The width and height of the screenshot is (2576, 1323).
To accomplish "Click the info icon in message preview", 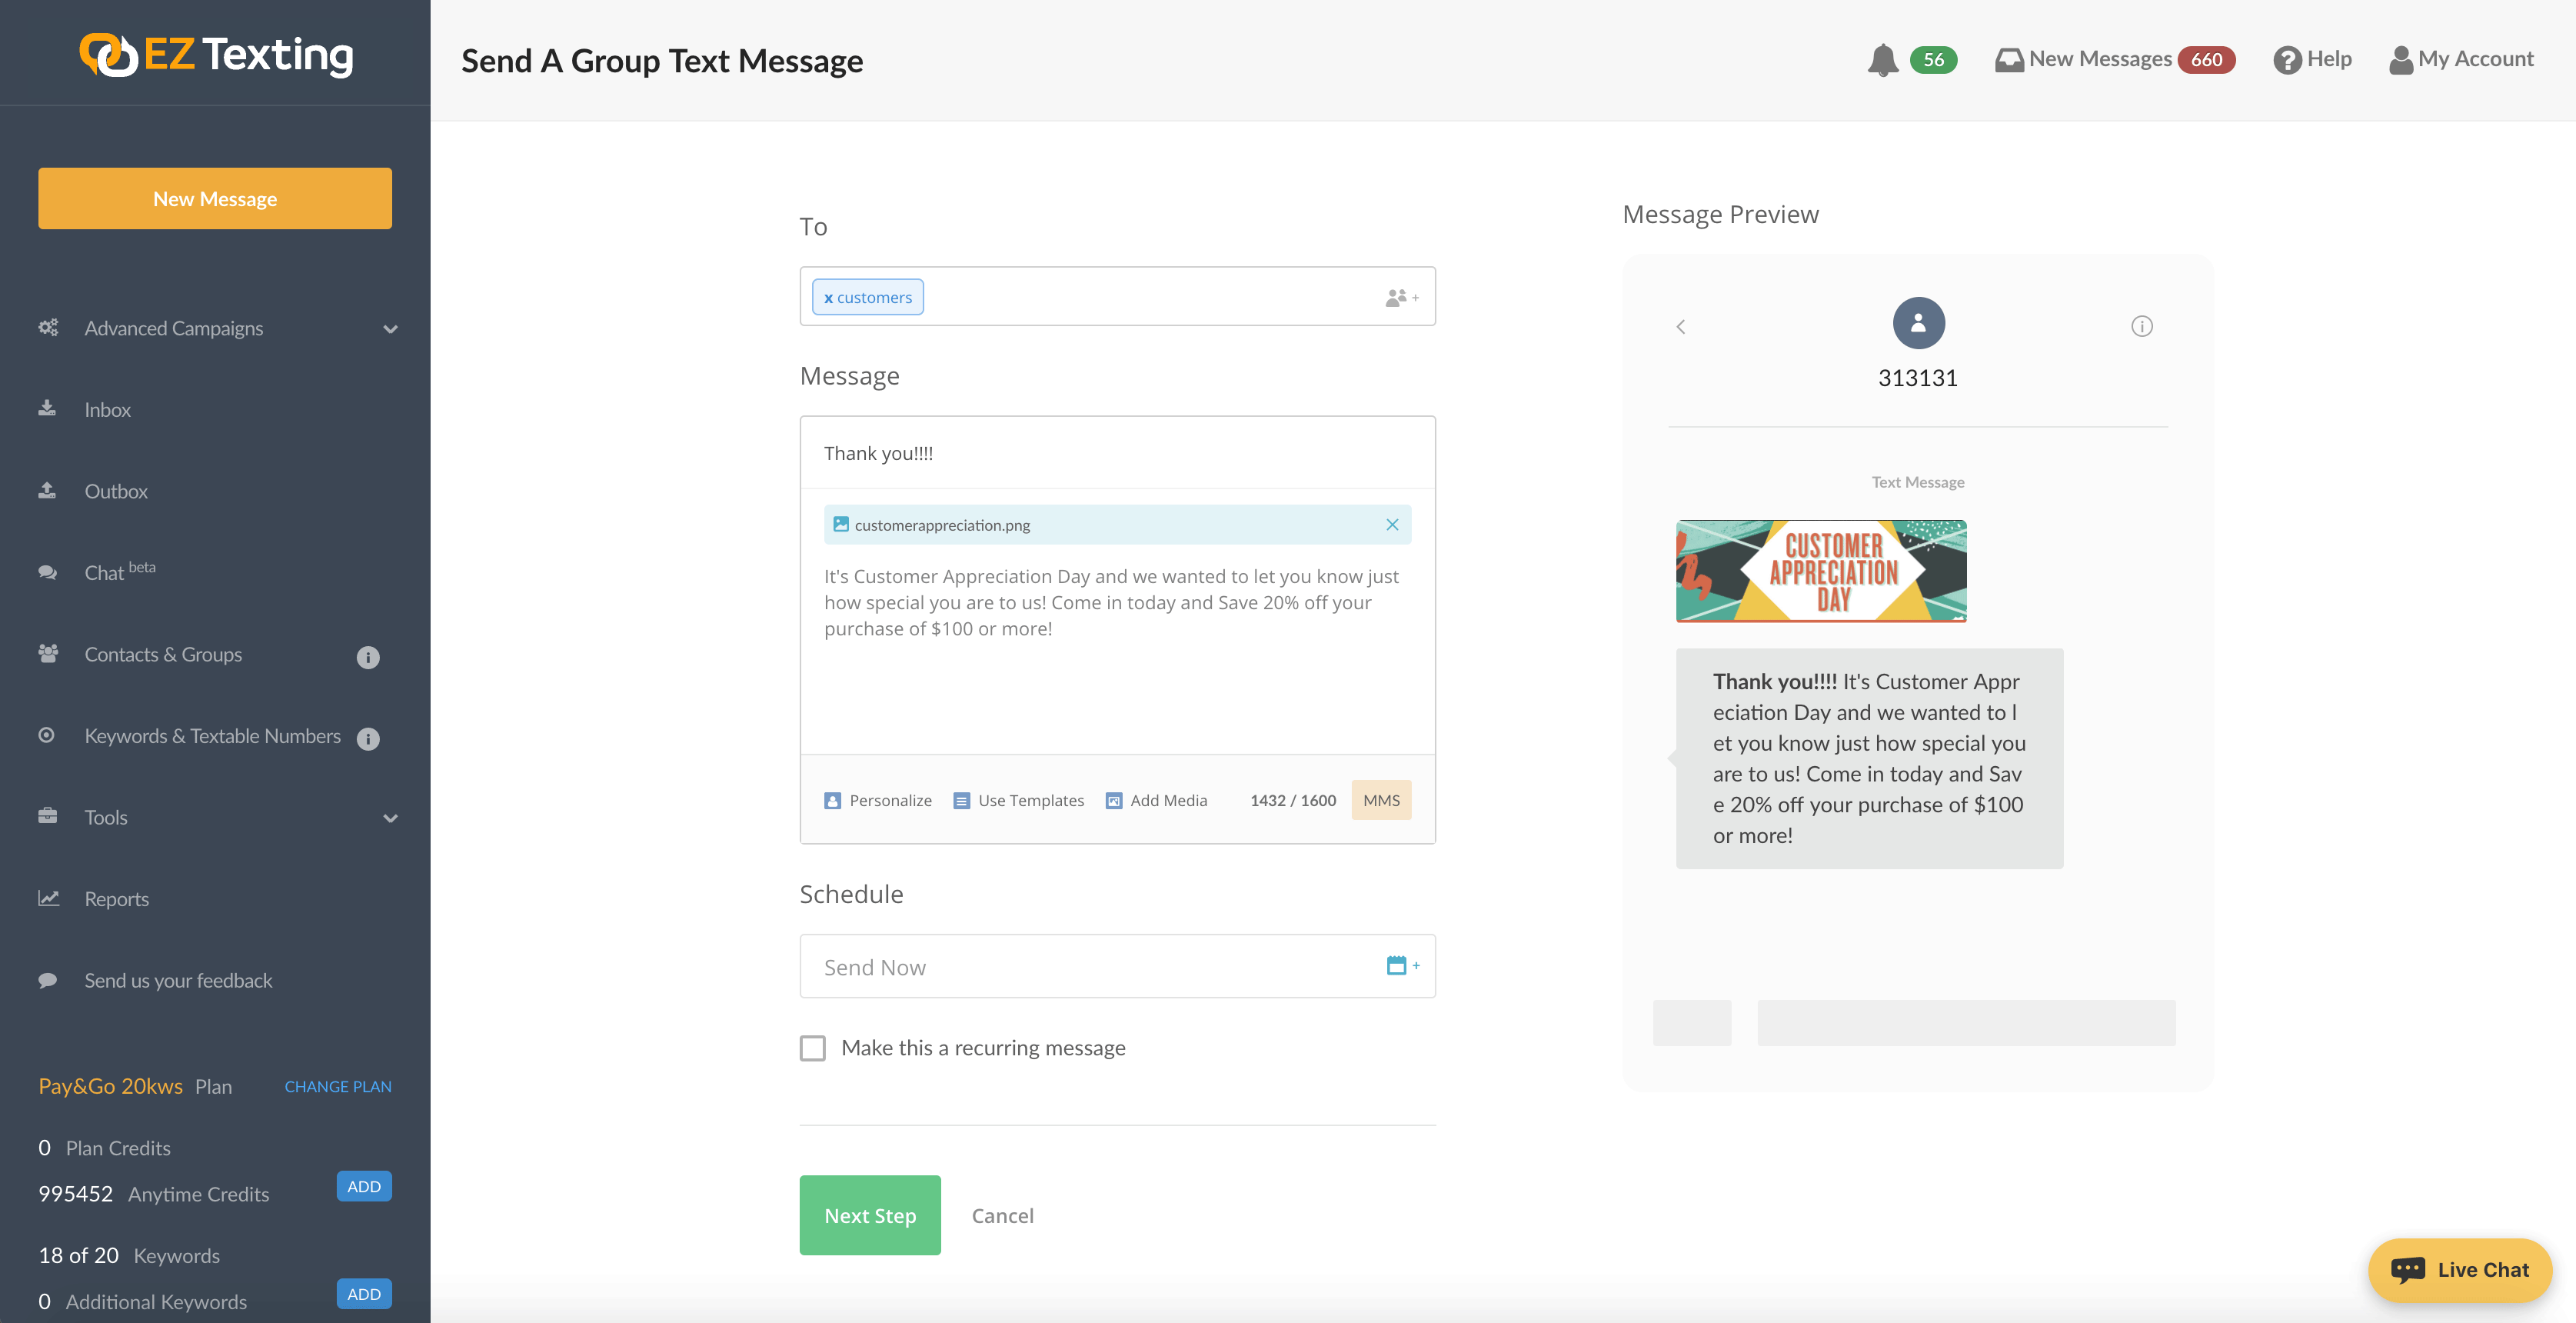I will pyautogui.click(x=2141, y=326).
